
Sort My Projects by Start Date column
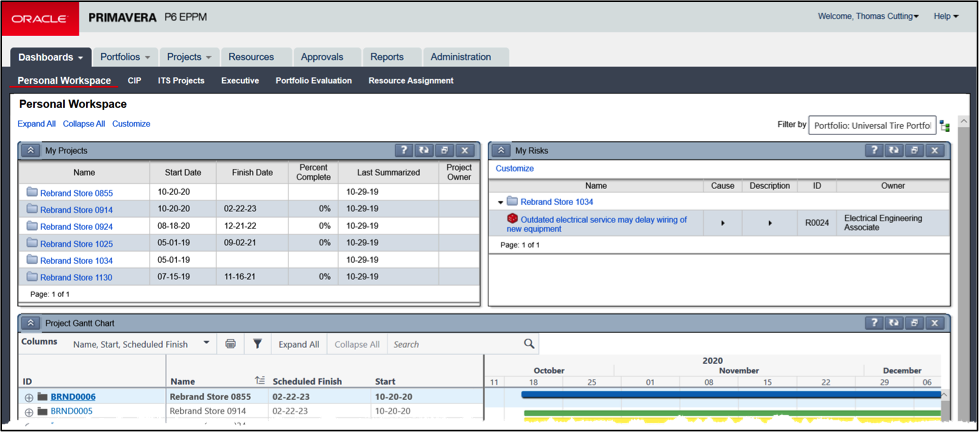click(182, 172)
